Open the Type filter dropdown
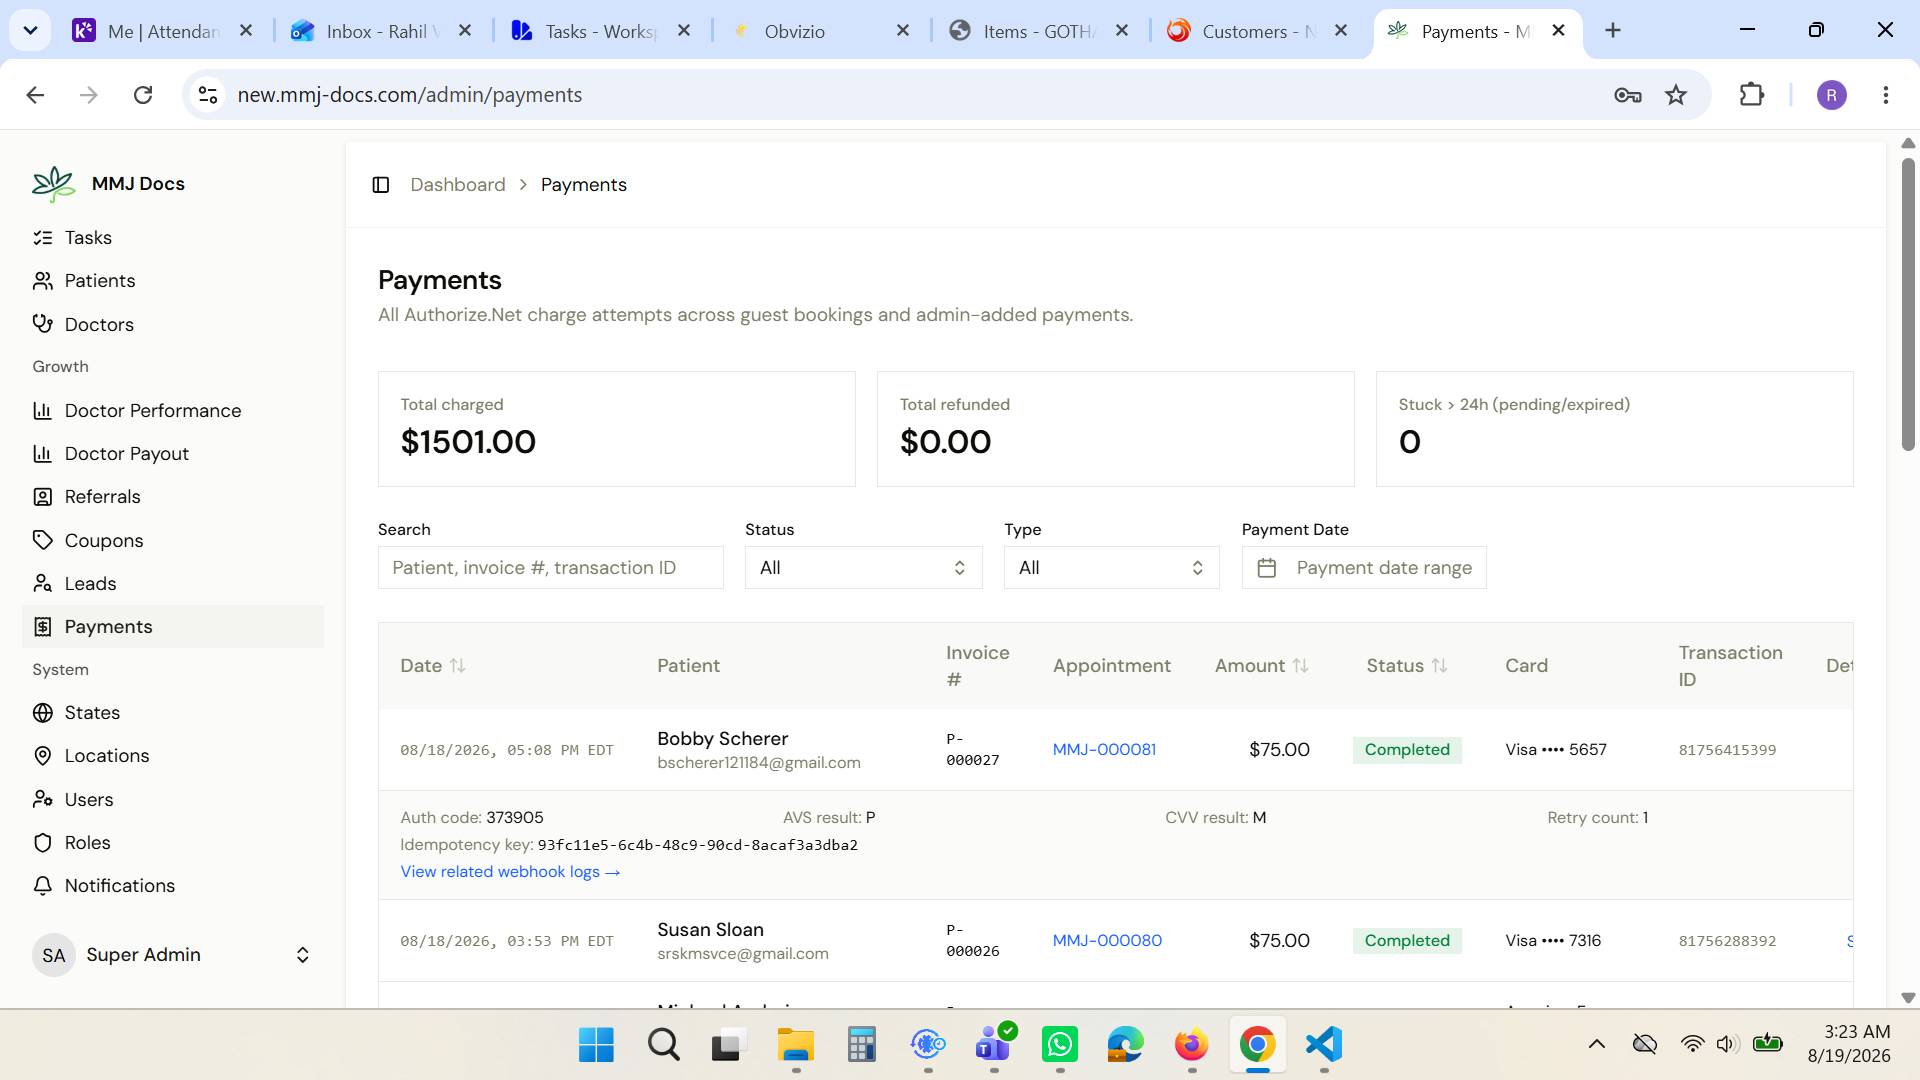1920x1080 pixels. pos(1111,568)
